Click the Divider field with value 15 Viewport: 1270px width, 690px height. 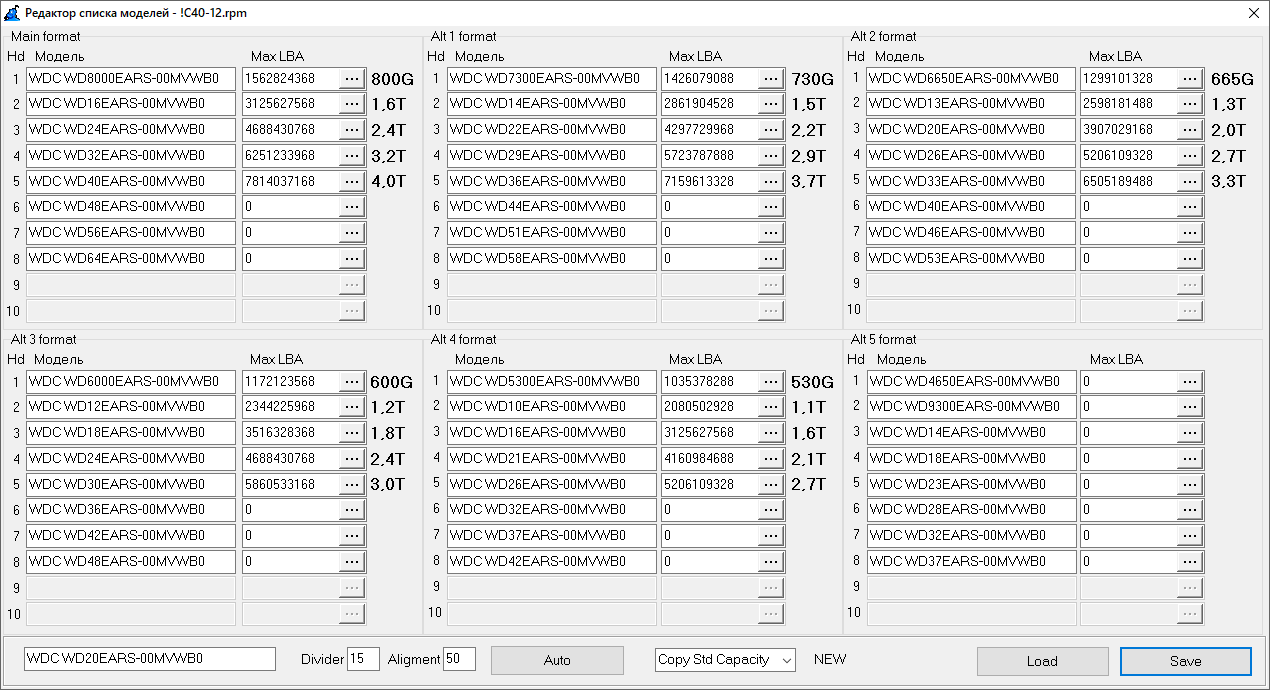pos(363,659)
